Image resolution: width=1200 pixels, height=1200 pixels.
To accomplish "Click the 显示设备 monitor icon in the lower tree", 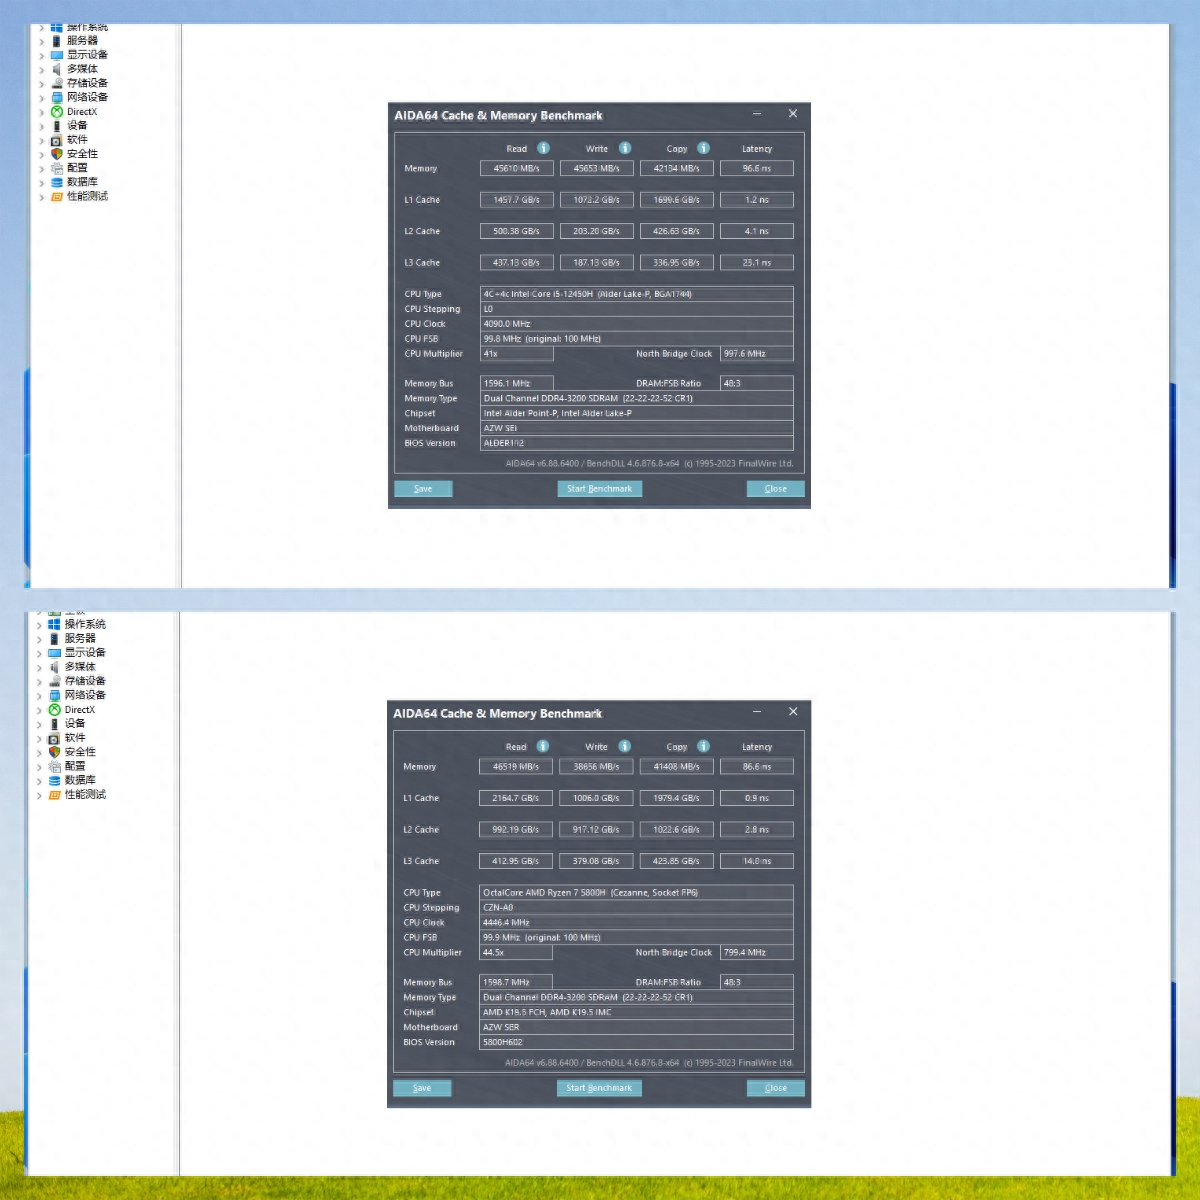I will click(x=55, y=652).
